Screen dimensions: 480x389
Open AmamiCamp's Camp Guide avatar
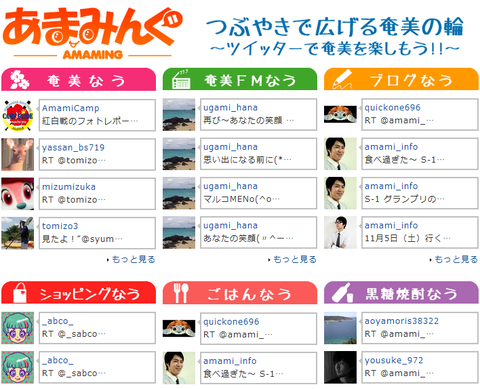[18, 115]
